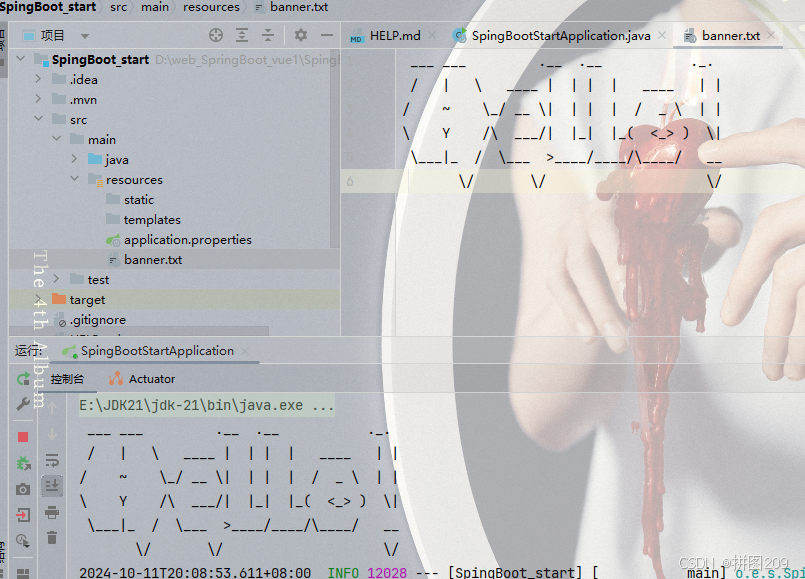Screen dimensions: 805x579
Task: Click up arrow in console toolbar
Action: [52, 408]
